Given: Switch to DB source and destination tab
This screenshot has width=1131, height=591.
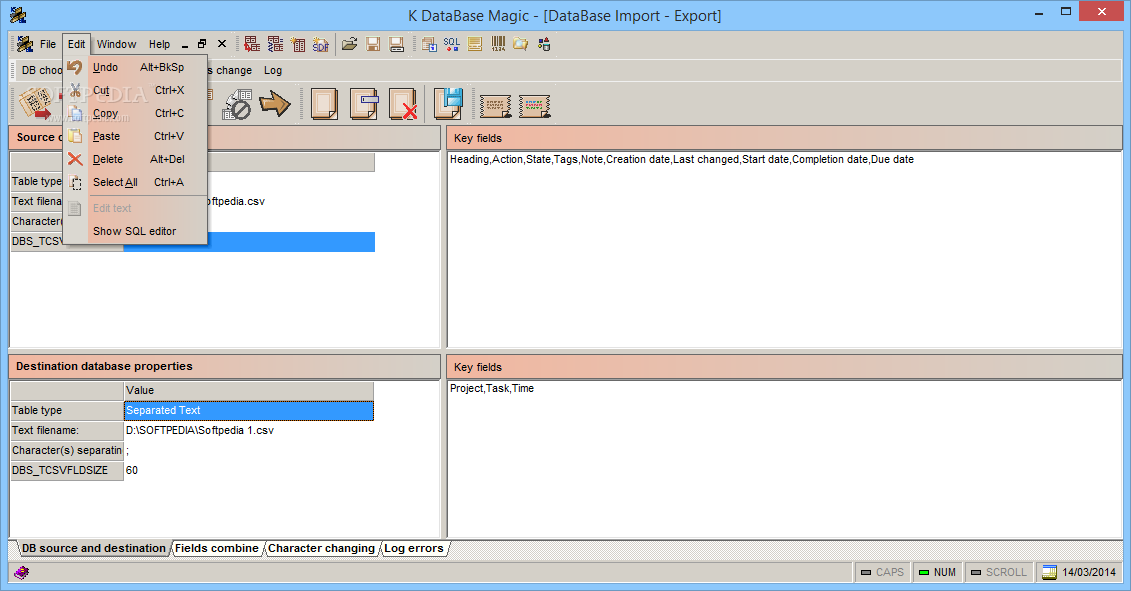Looking at the screenshot, I should pyautogui.click(x=94, y=548).
